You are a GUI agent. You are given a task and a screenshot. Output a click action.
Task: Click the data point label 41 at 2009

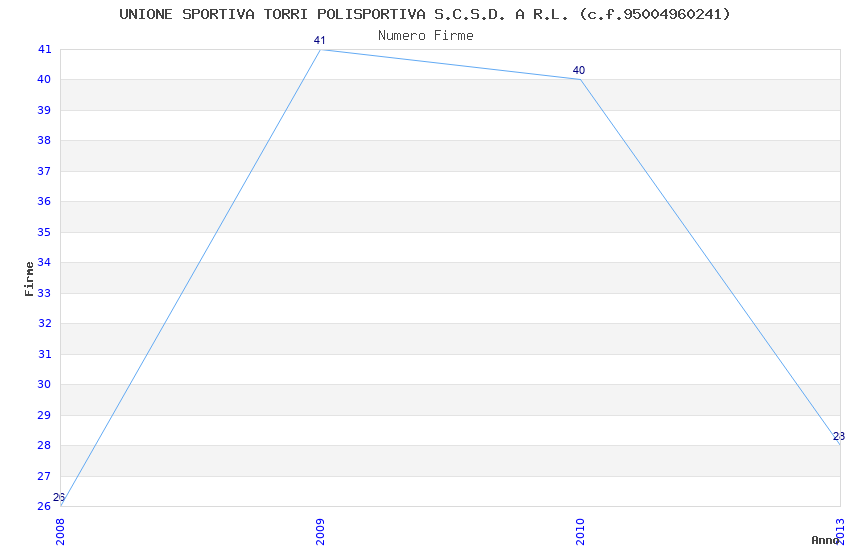click(x=319, y=40)
